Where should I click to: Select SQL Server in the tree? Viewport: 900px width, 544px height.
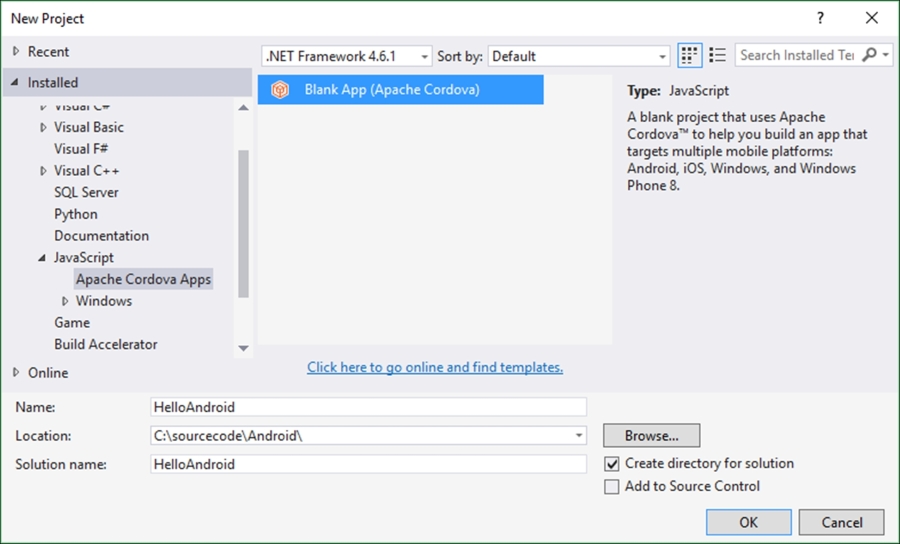pos(86,192)
